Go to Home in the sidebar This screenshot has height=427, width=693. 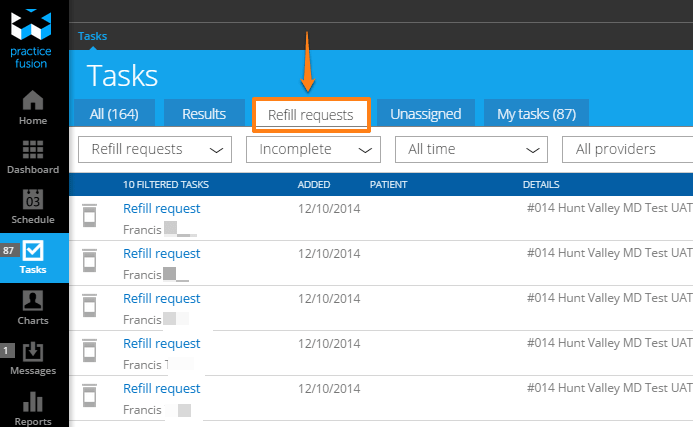(33, 101)
